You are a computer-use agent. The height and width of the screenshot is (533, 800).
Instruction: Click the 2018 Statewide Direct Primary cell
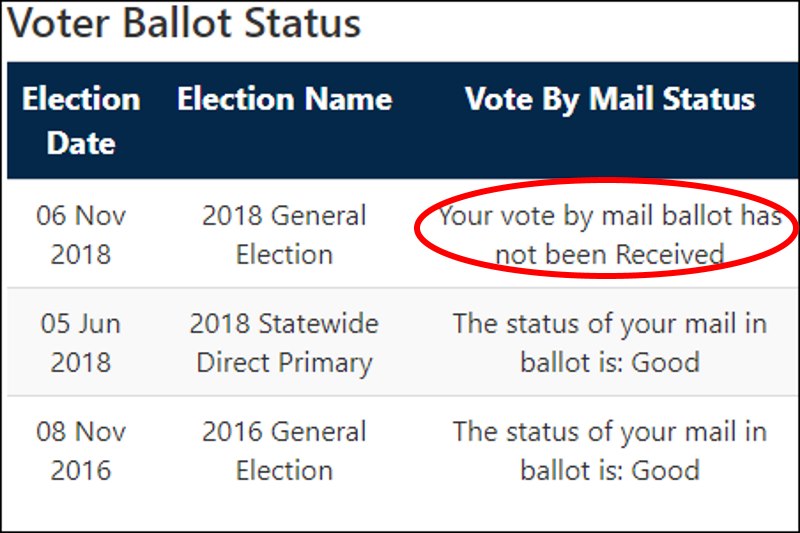(284, 342)
